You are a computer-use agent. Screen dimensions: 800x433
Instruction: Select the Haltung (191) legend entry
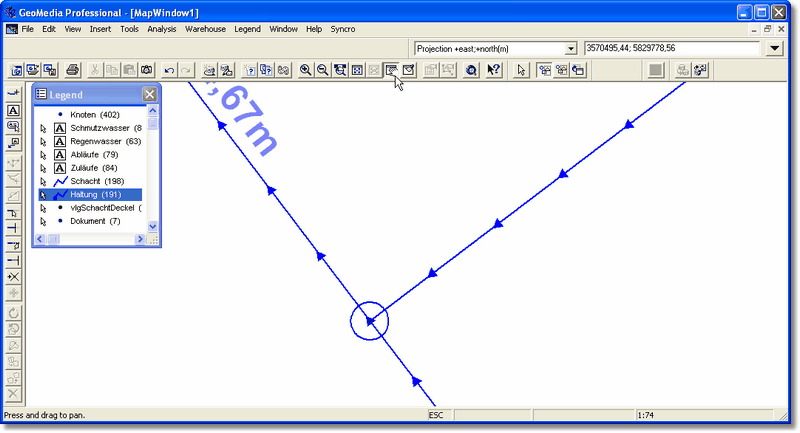[96, 194]
